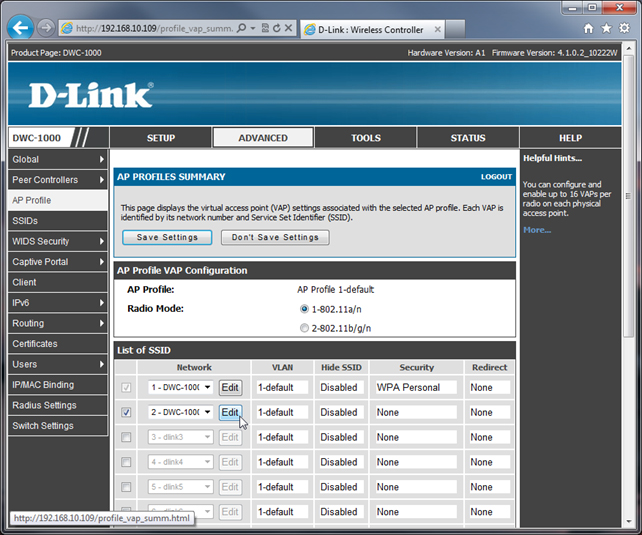642x535 pixels.
Task: Open the browser Home icon
Action: click(x=588, y=28)
